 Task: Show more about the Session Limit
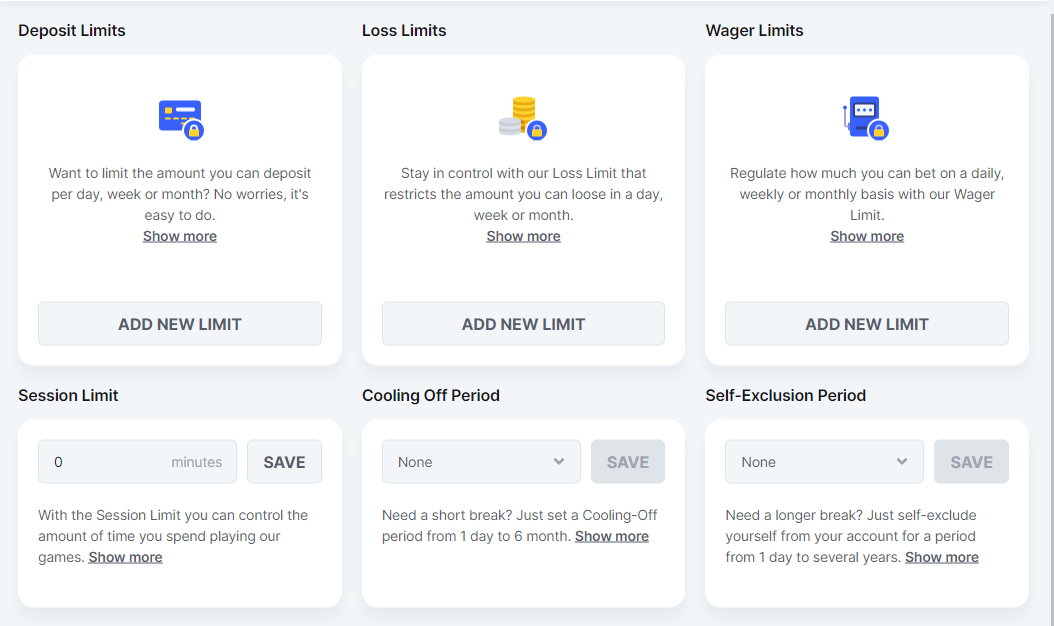point(125,557)
